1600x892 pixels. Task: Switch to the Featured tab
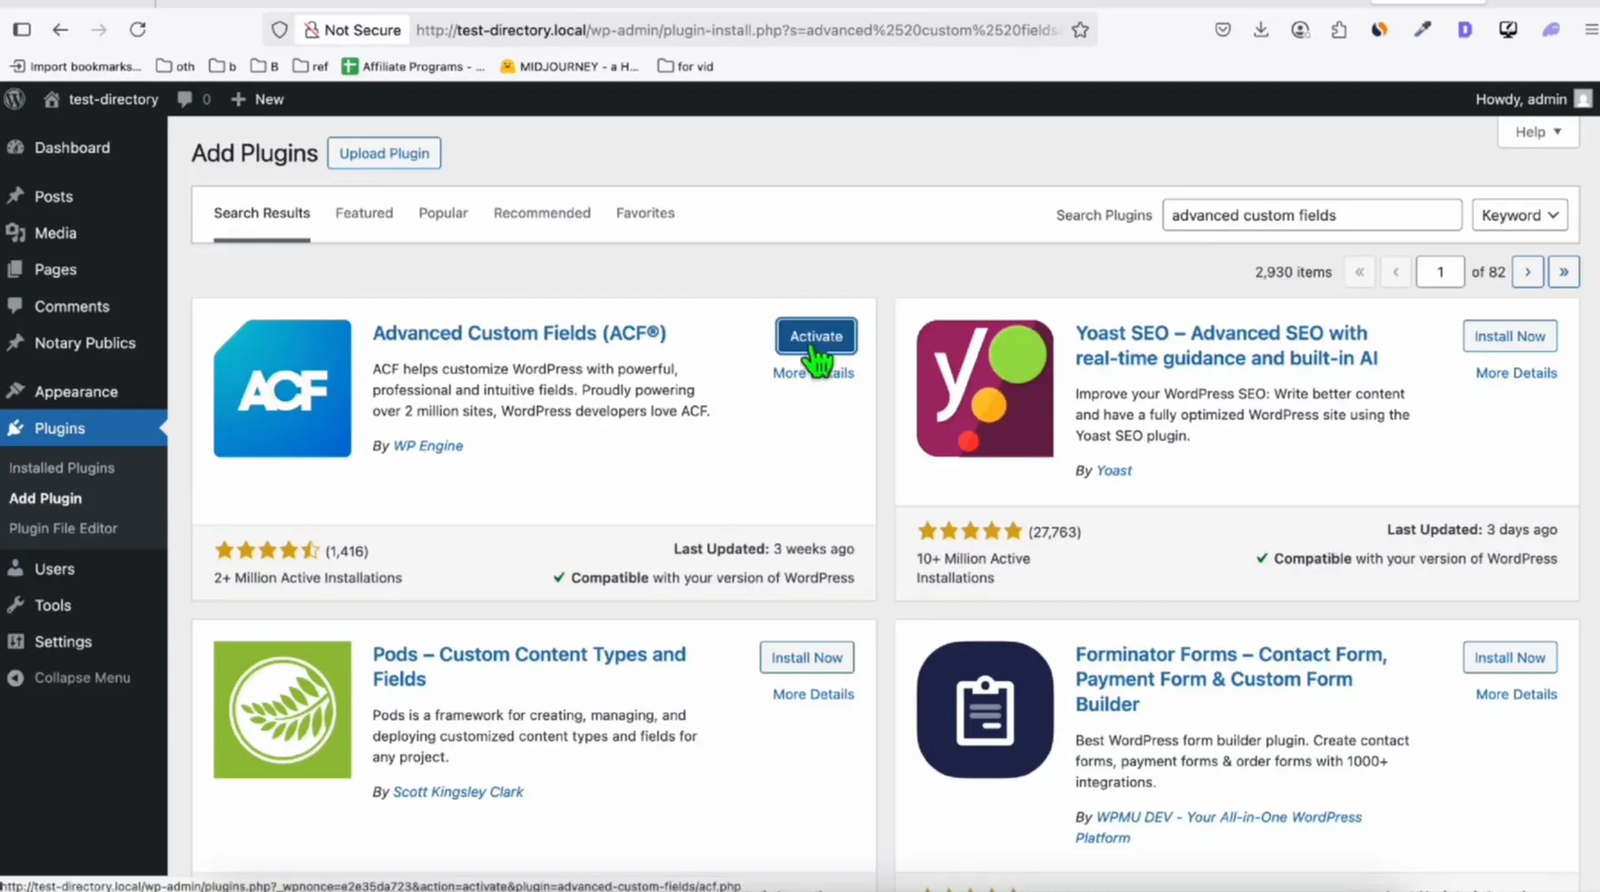click(x=364, y=213)
